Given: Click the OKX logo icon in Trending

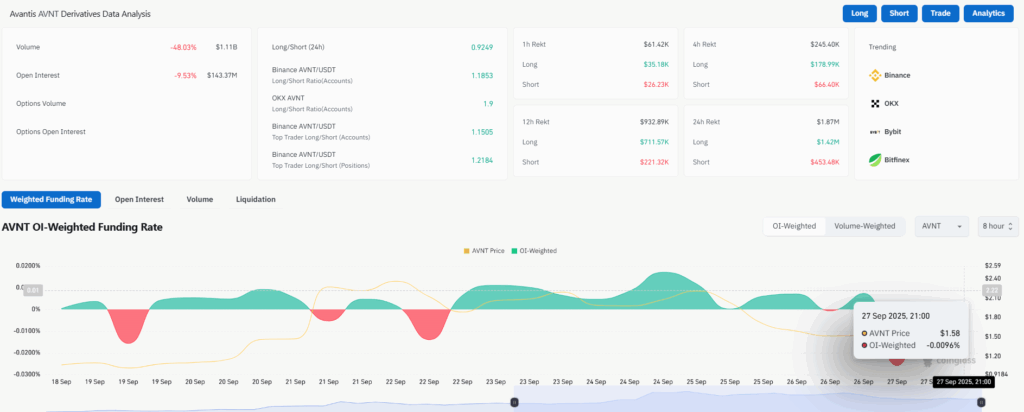Looking at the screenshot, I should [x=874, y=103].
